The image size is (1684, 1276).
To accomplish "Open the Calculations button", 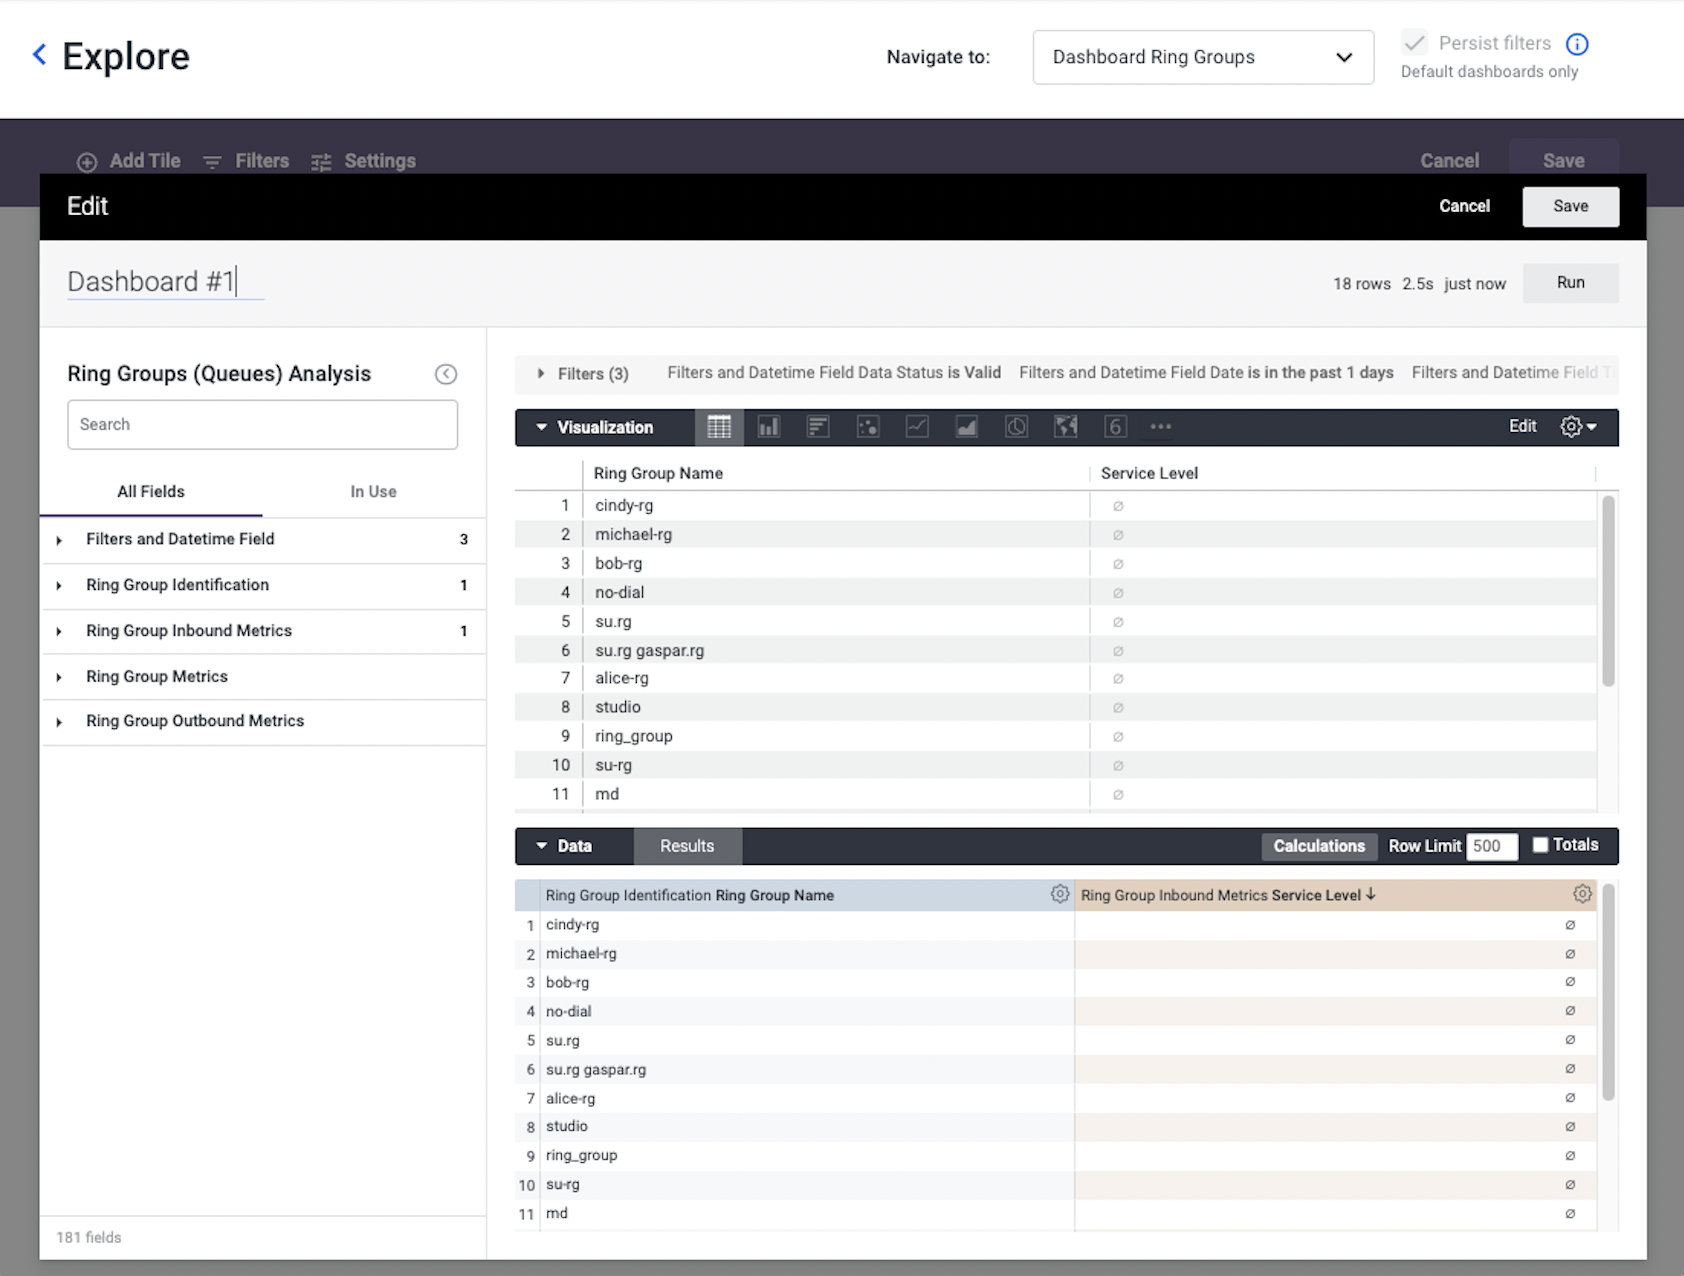I will 1318,846.
